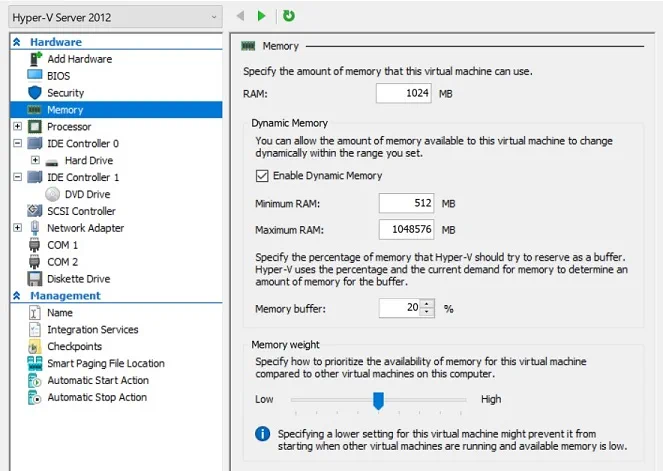Click the green Refresh icon in toolbar
Screen dimensions: 663x471
pyautogui.click(x=289, y=16)
